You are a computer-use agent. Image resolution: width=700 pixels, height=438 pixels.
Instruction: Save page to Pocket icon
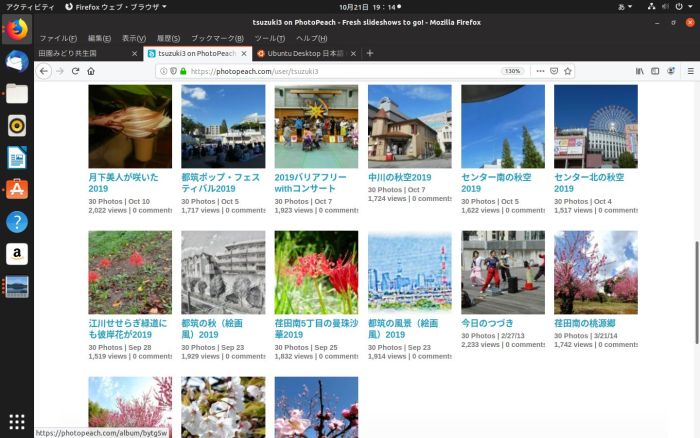coord(553,71)
